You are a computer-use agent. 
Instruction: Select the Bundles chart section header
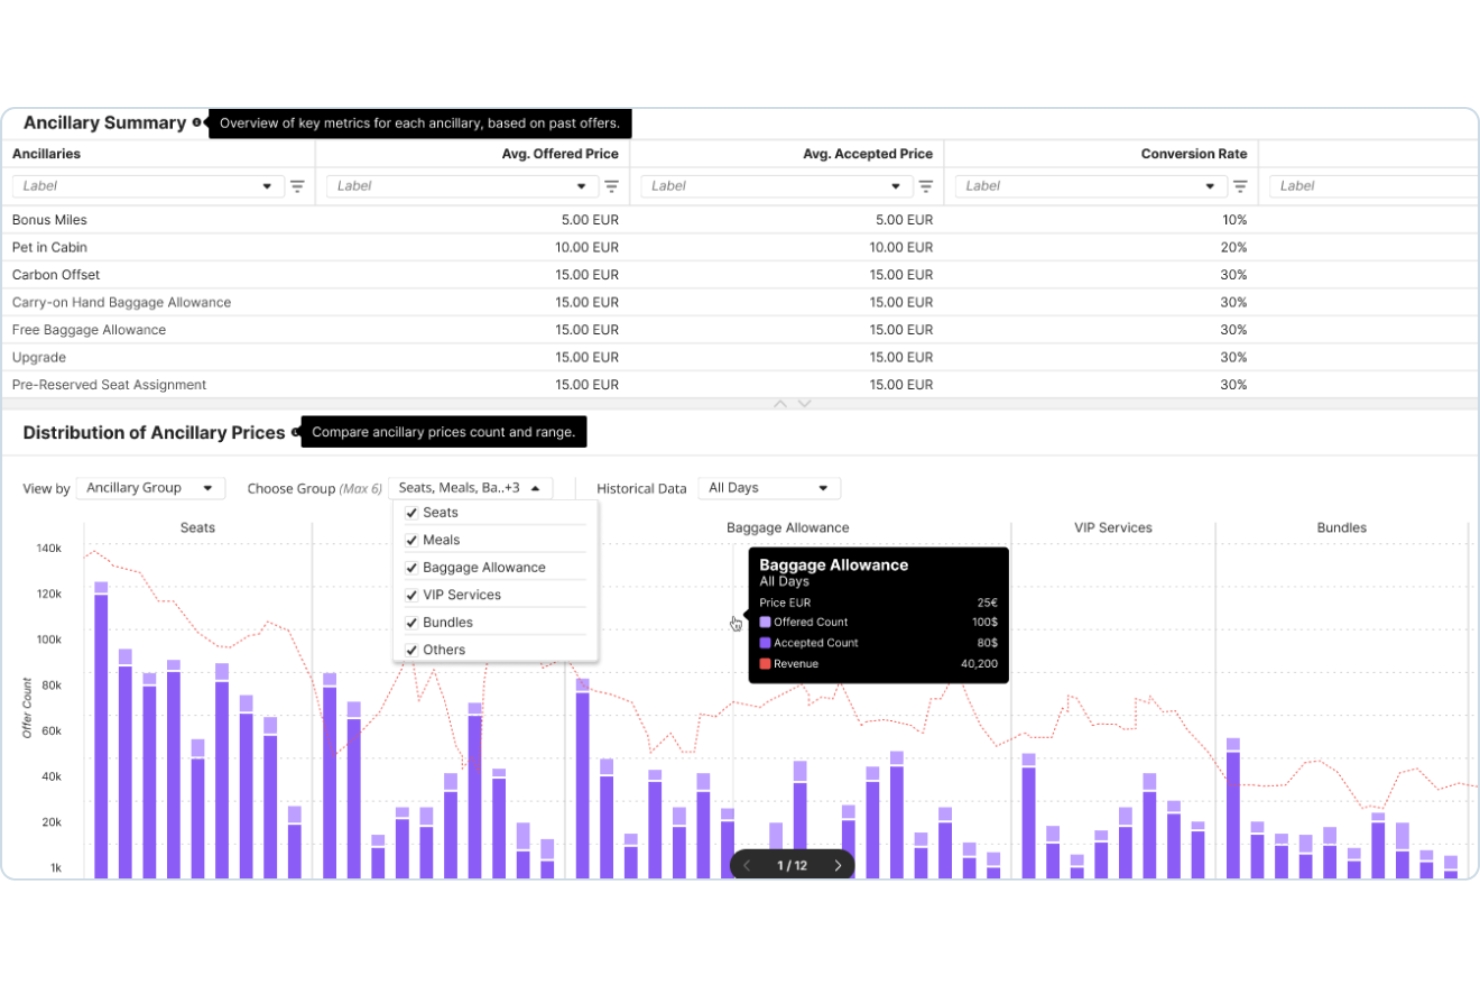pyautogui.click(x=1341, y=528)
